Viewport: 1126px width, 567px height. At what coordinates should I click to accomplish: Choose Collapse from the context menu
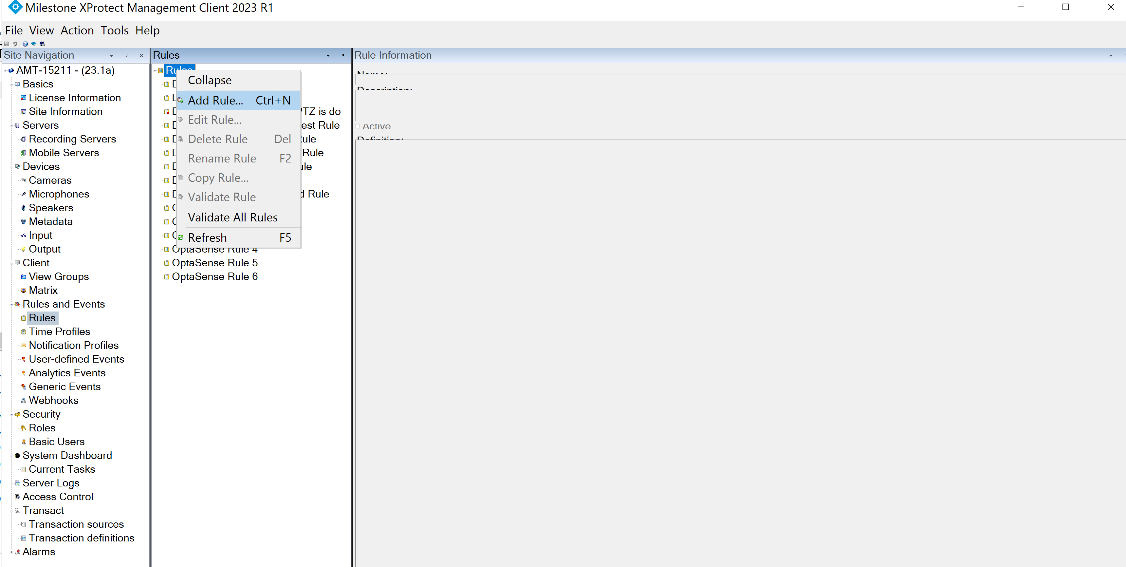click(238, 80)
